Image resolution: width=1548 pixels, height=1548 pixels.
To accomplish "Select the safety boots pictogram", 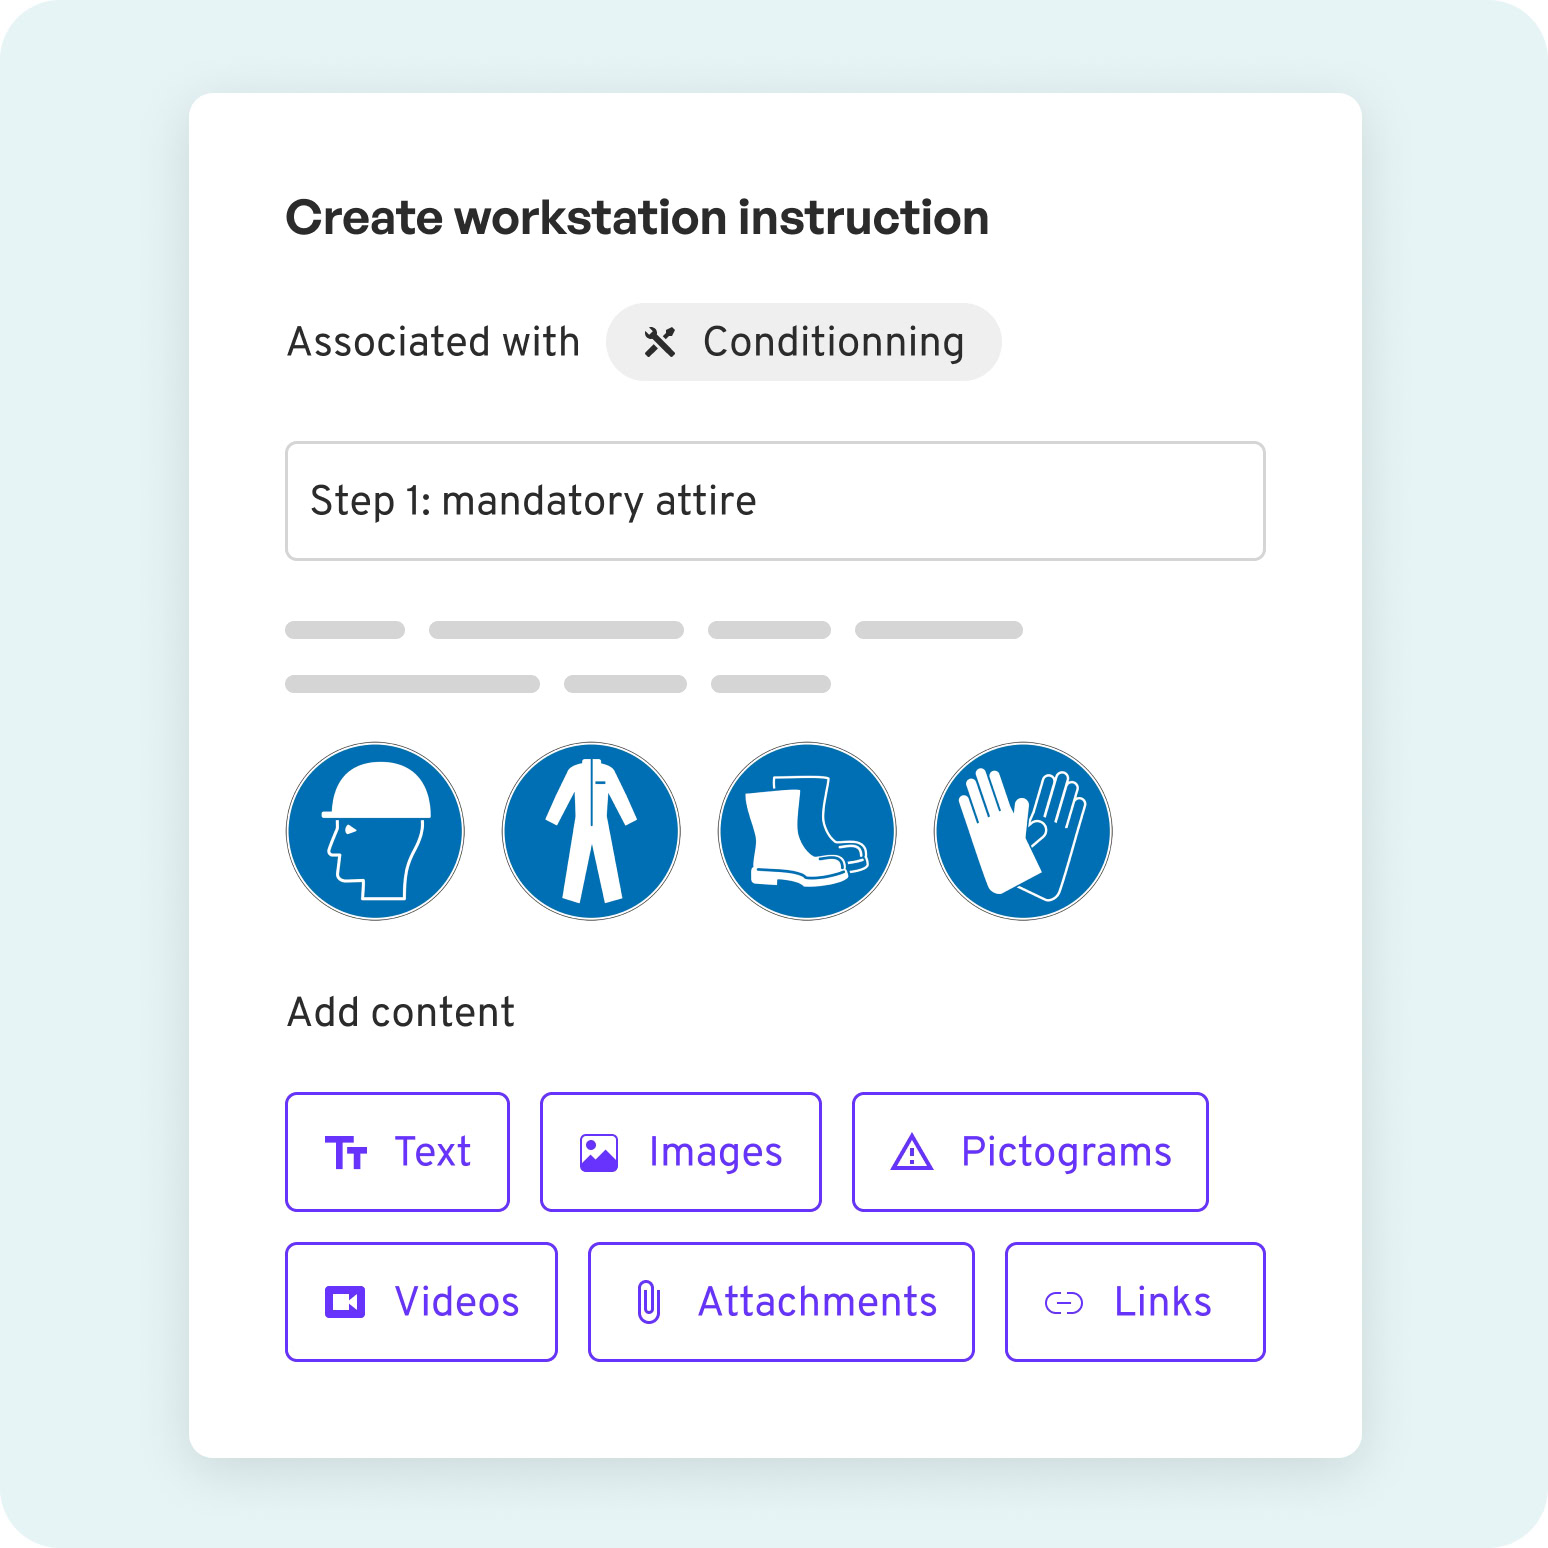I will 807,831.
